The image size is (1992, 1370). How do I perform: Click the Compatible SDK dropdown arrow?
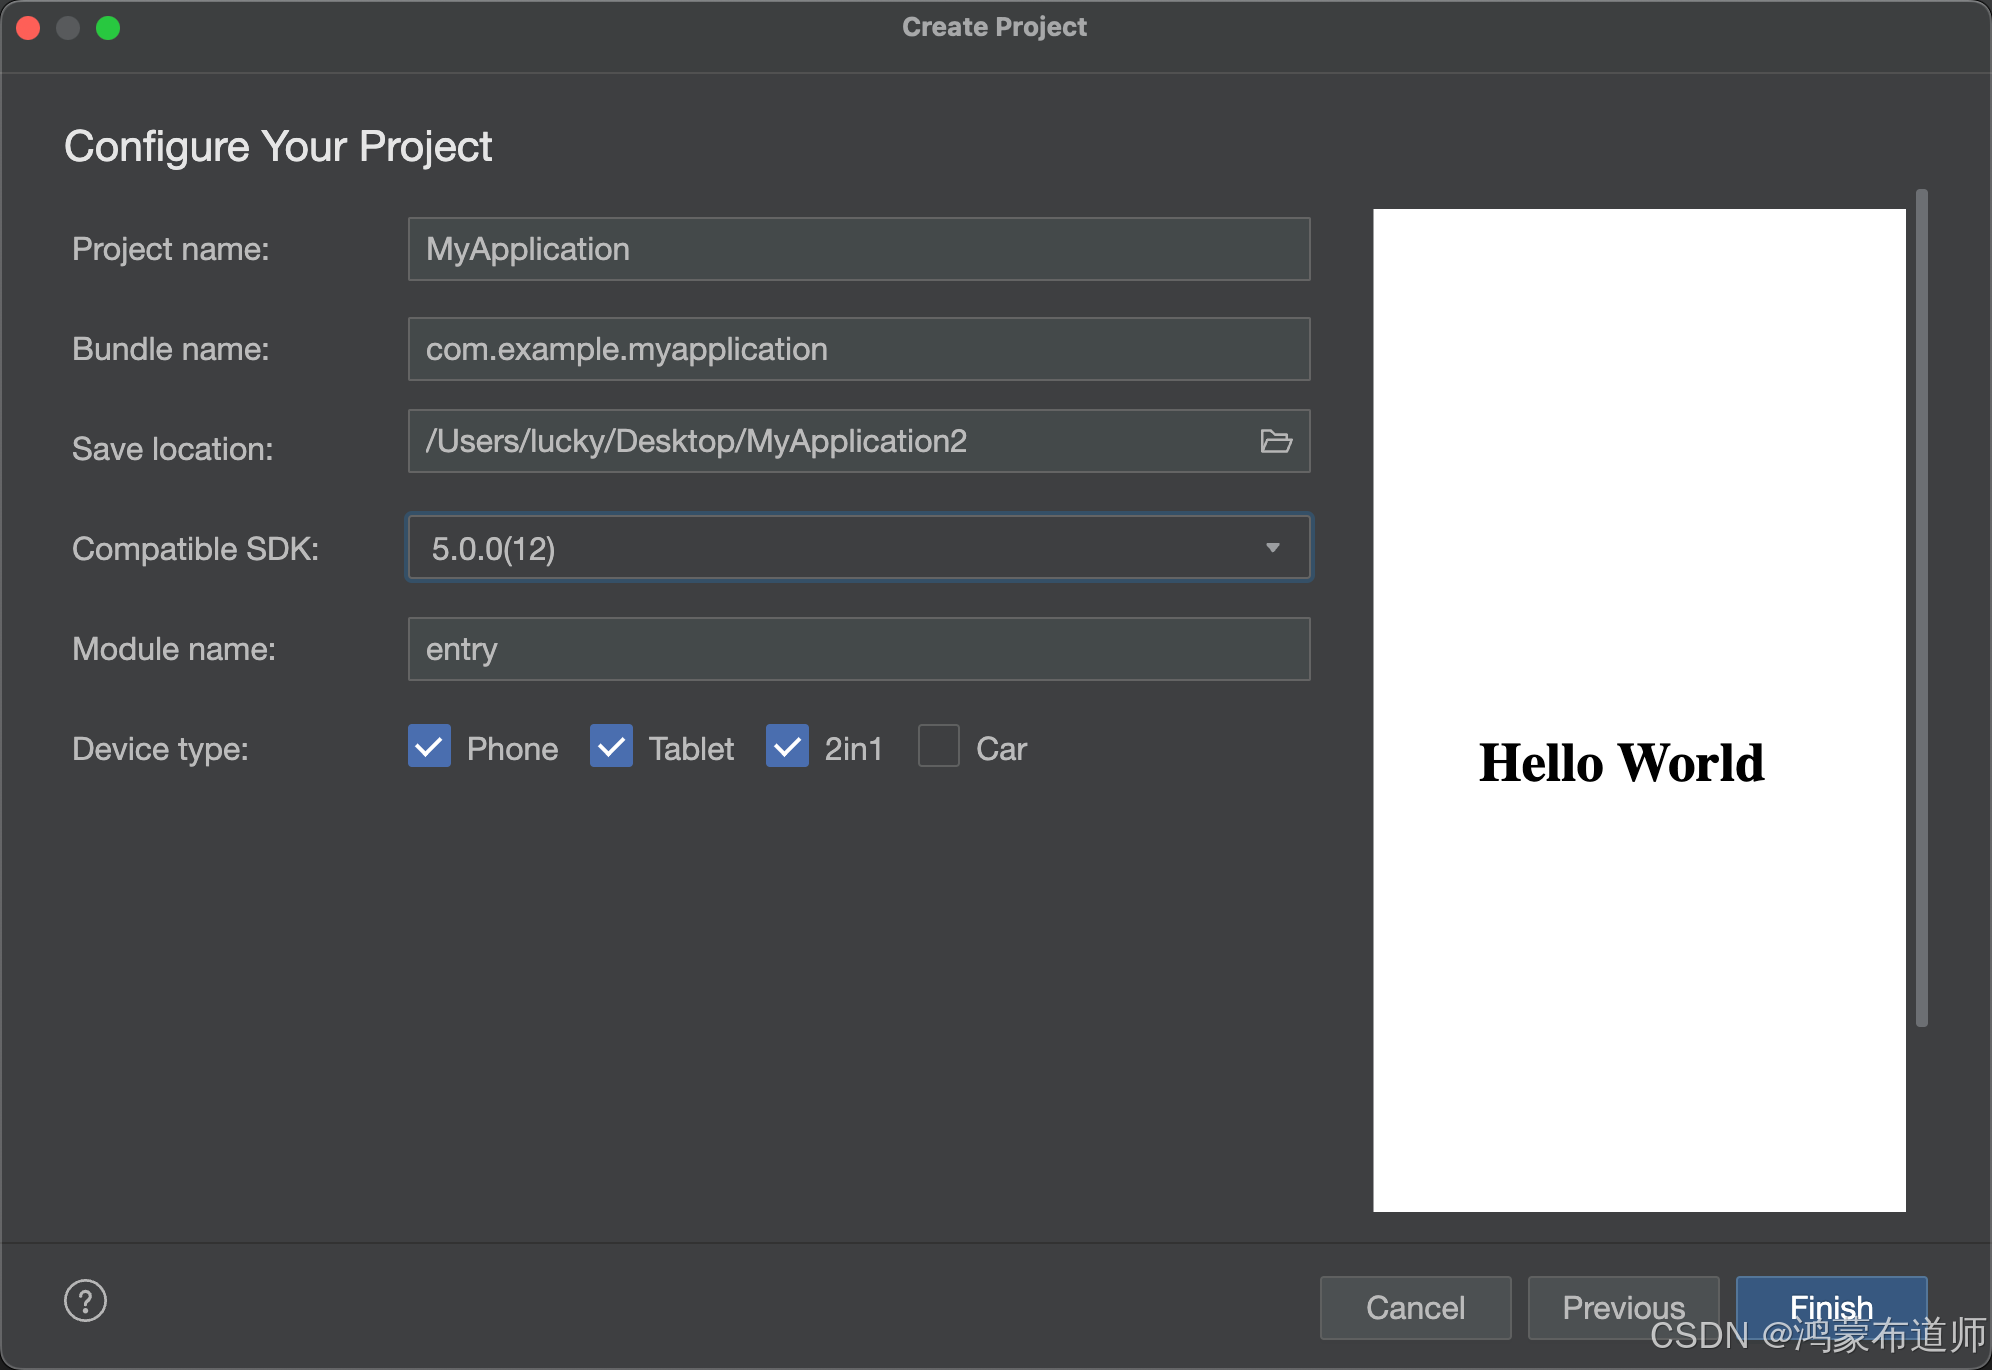click(x=1272, y=548)
